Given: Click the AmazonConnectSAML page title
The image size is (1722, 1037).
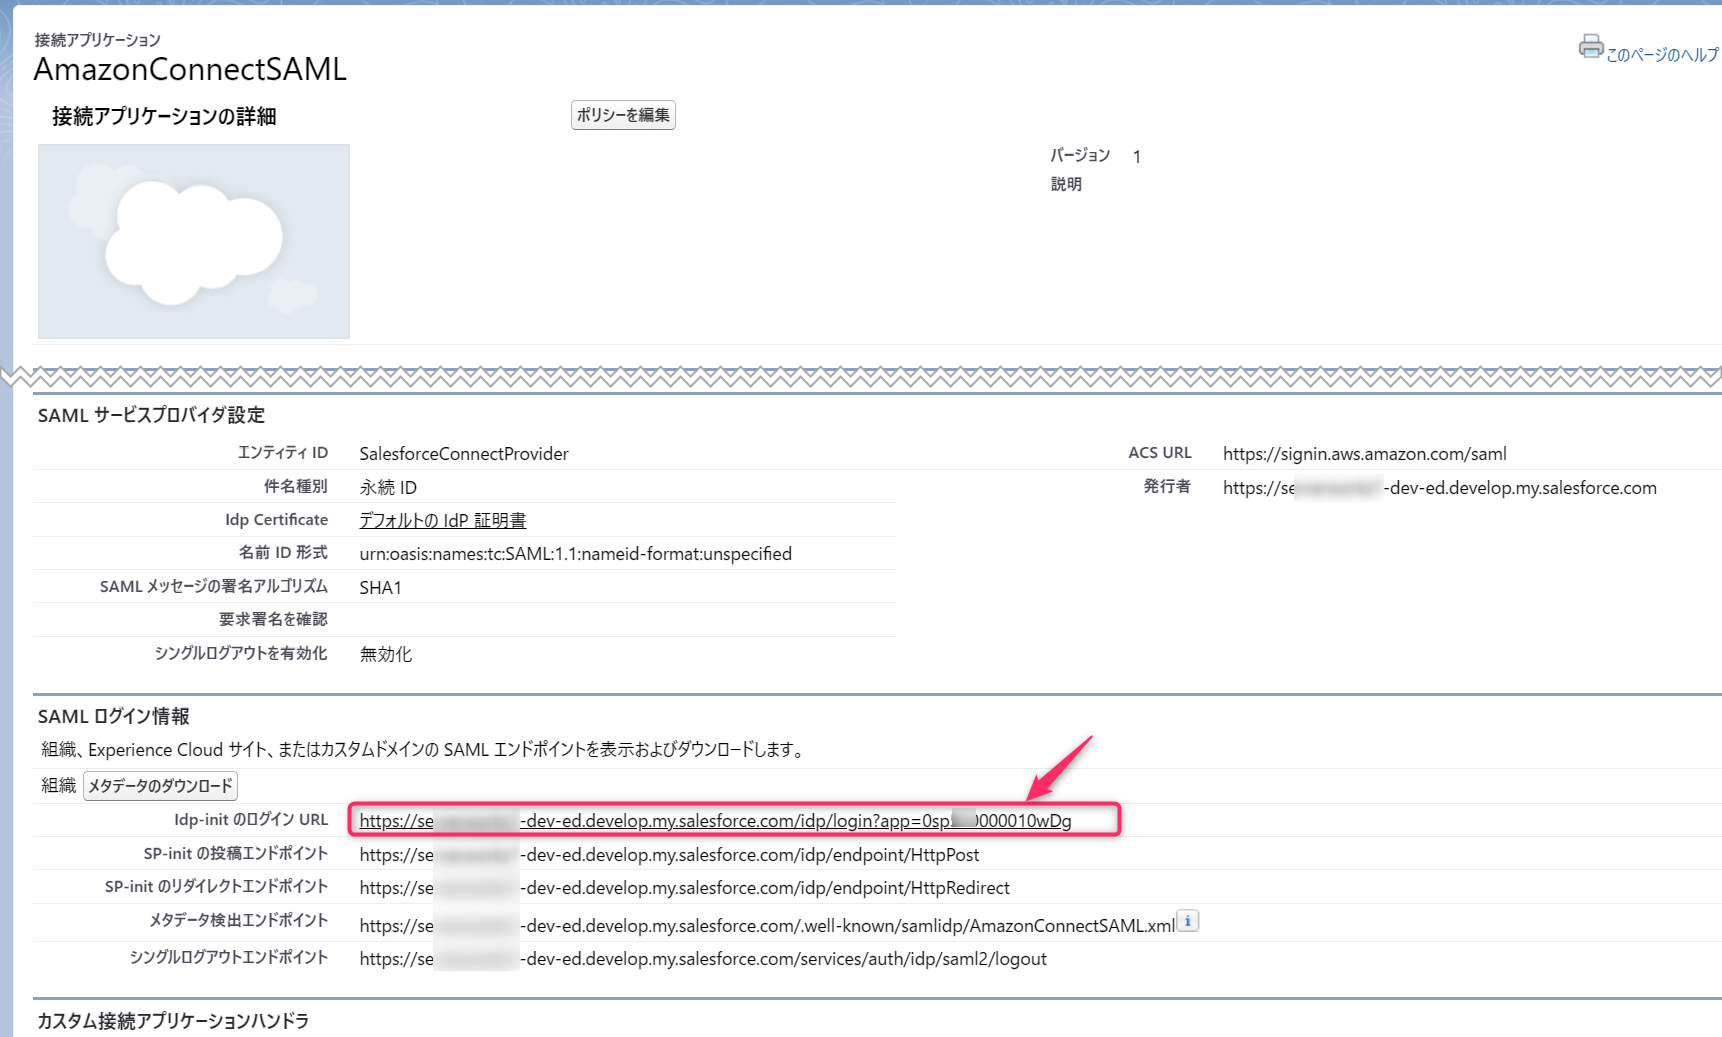Looking at the screenshot, I should [190, 69].
